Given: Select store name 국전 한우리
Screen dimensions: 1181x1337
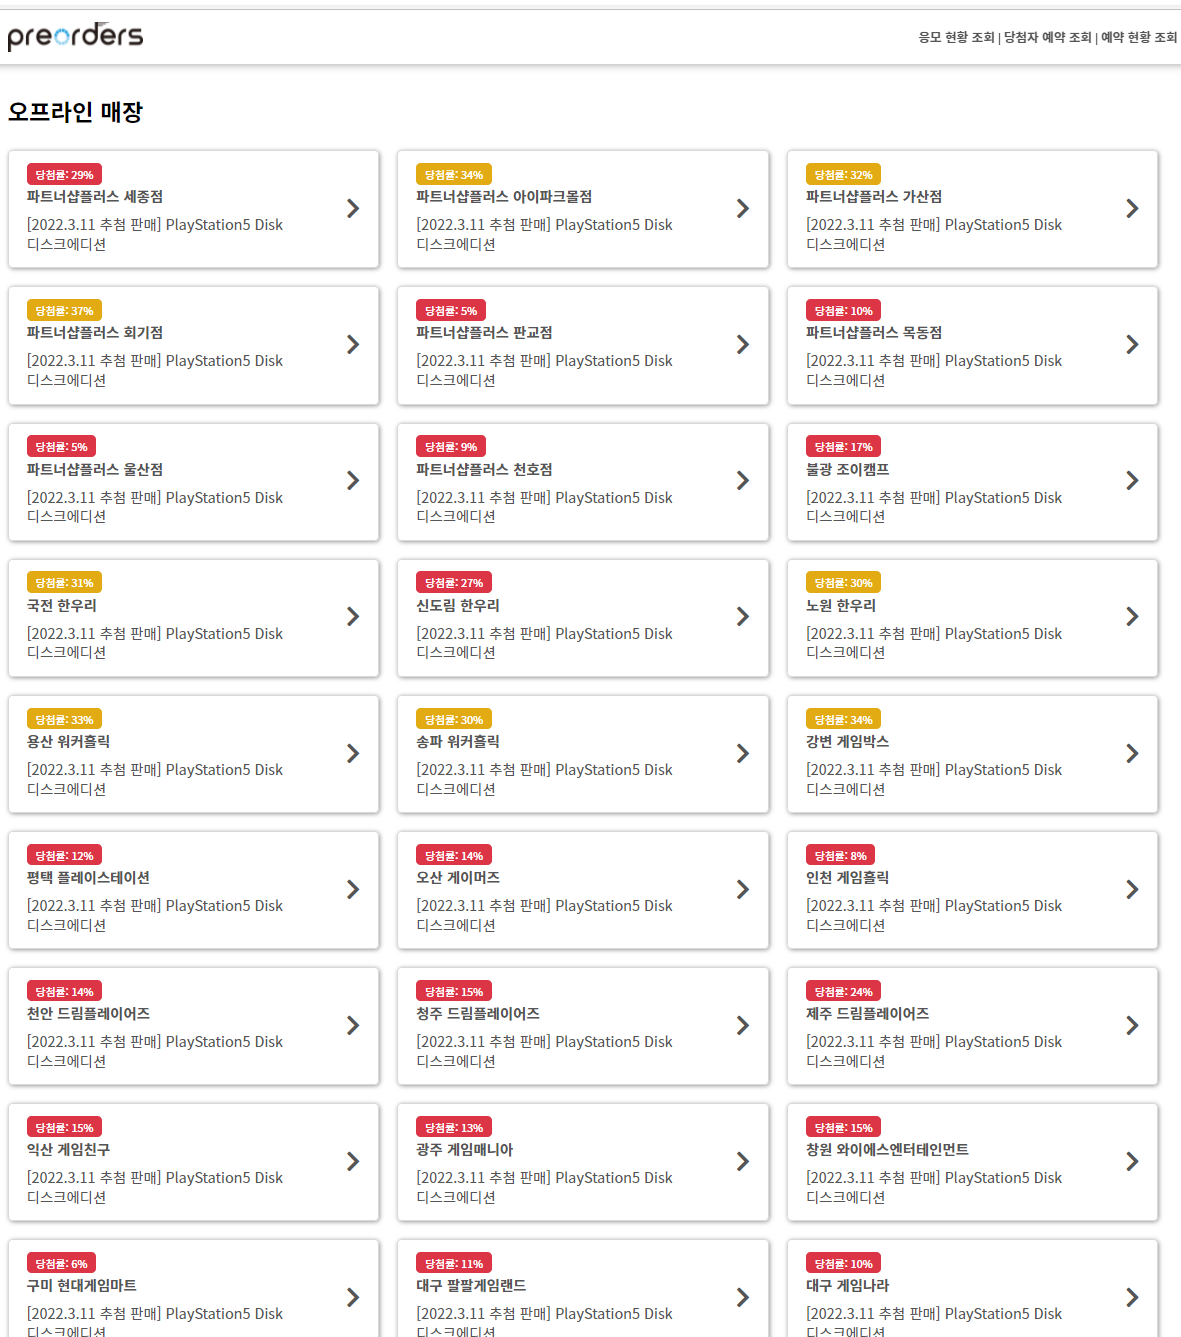Looking at the screenshot, I should [x=62, y=605].
